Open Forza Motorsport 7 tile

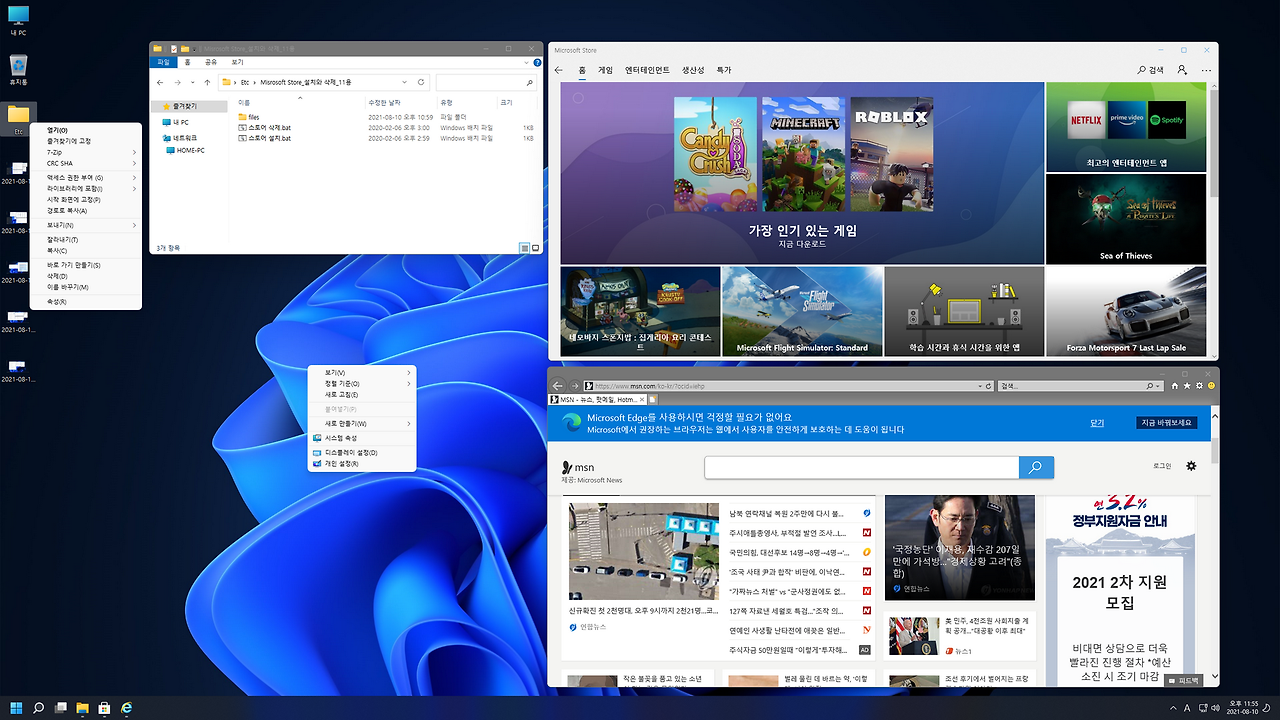click(x=1126, y=312)
